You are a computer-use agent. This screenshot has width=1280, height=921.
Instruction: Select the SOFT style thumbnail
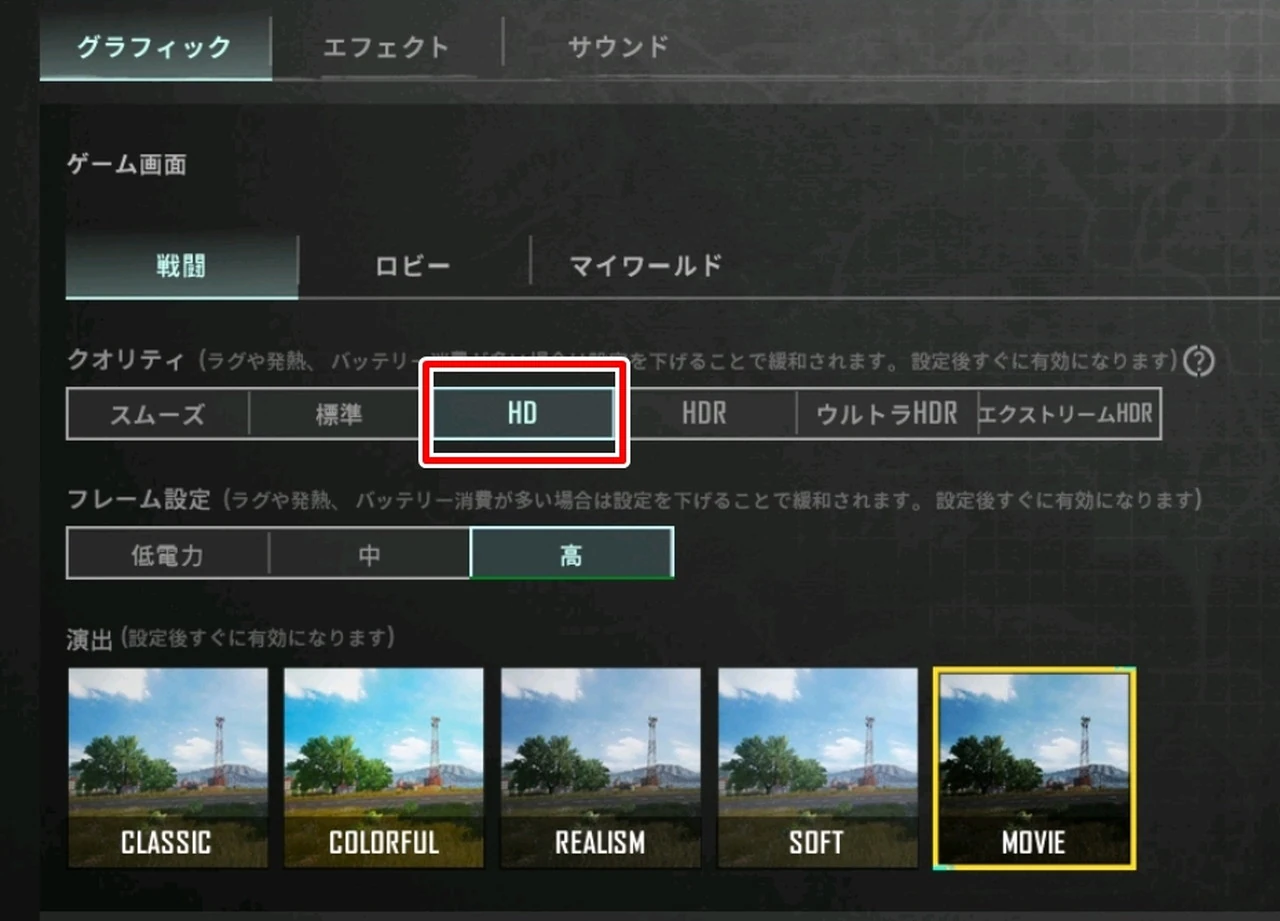pyautogui.click(x=817, y=768)
